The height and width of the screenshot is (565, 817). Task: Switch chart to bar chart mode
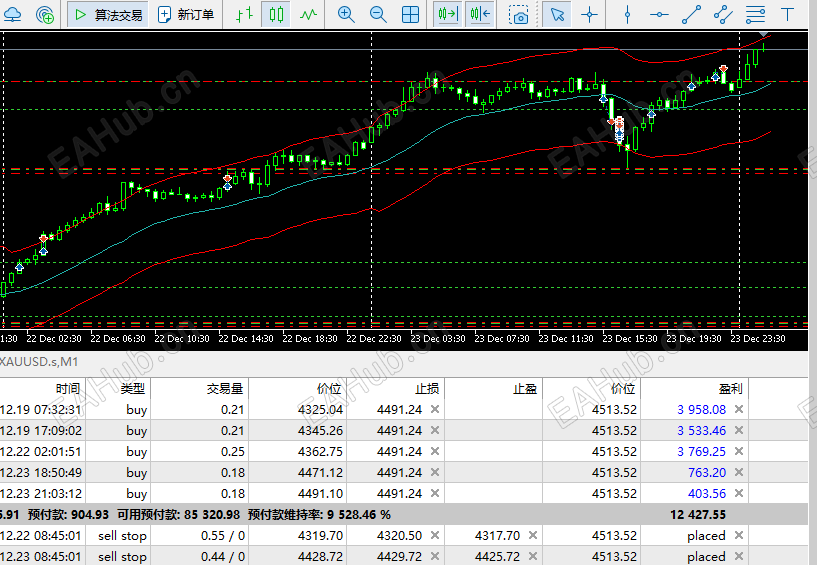point(244,14)
